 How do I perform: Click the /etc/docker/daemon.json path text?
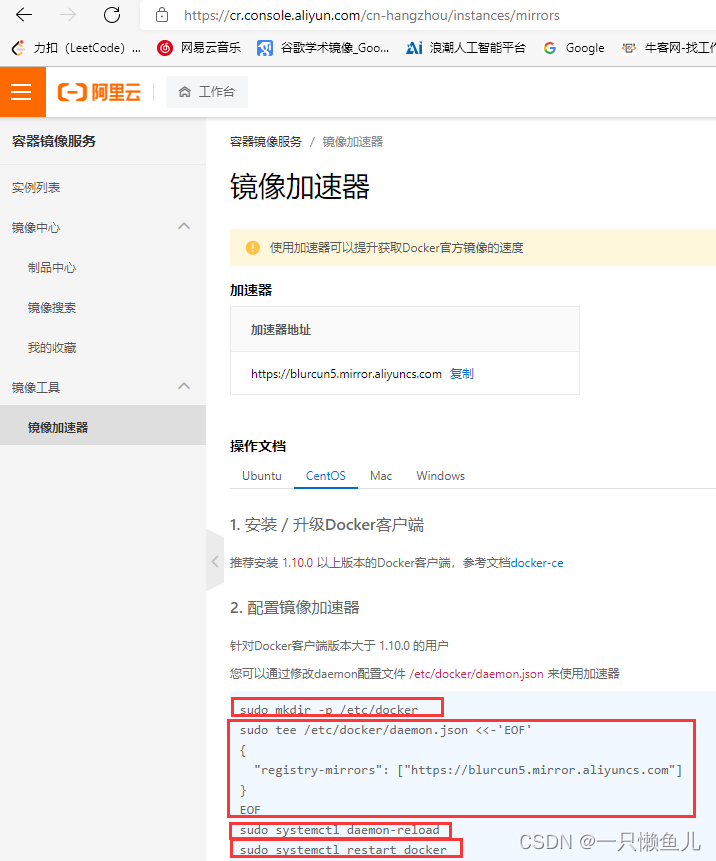click(476, 674)
